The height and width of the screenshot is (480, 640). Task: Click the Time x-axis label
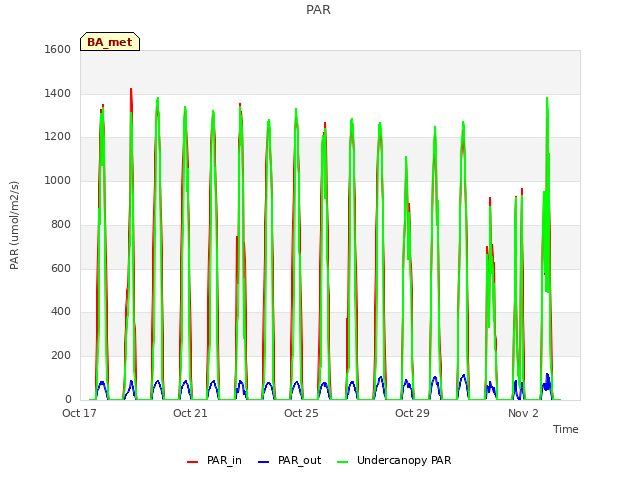(566, 429)
